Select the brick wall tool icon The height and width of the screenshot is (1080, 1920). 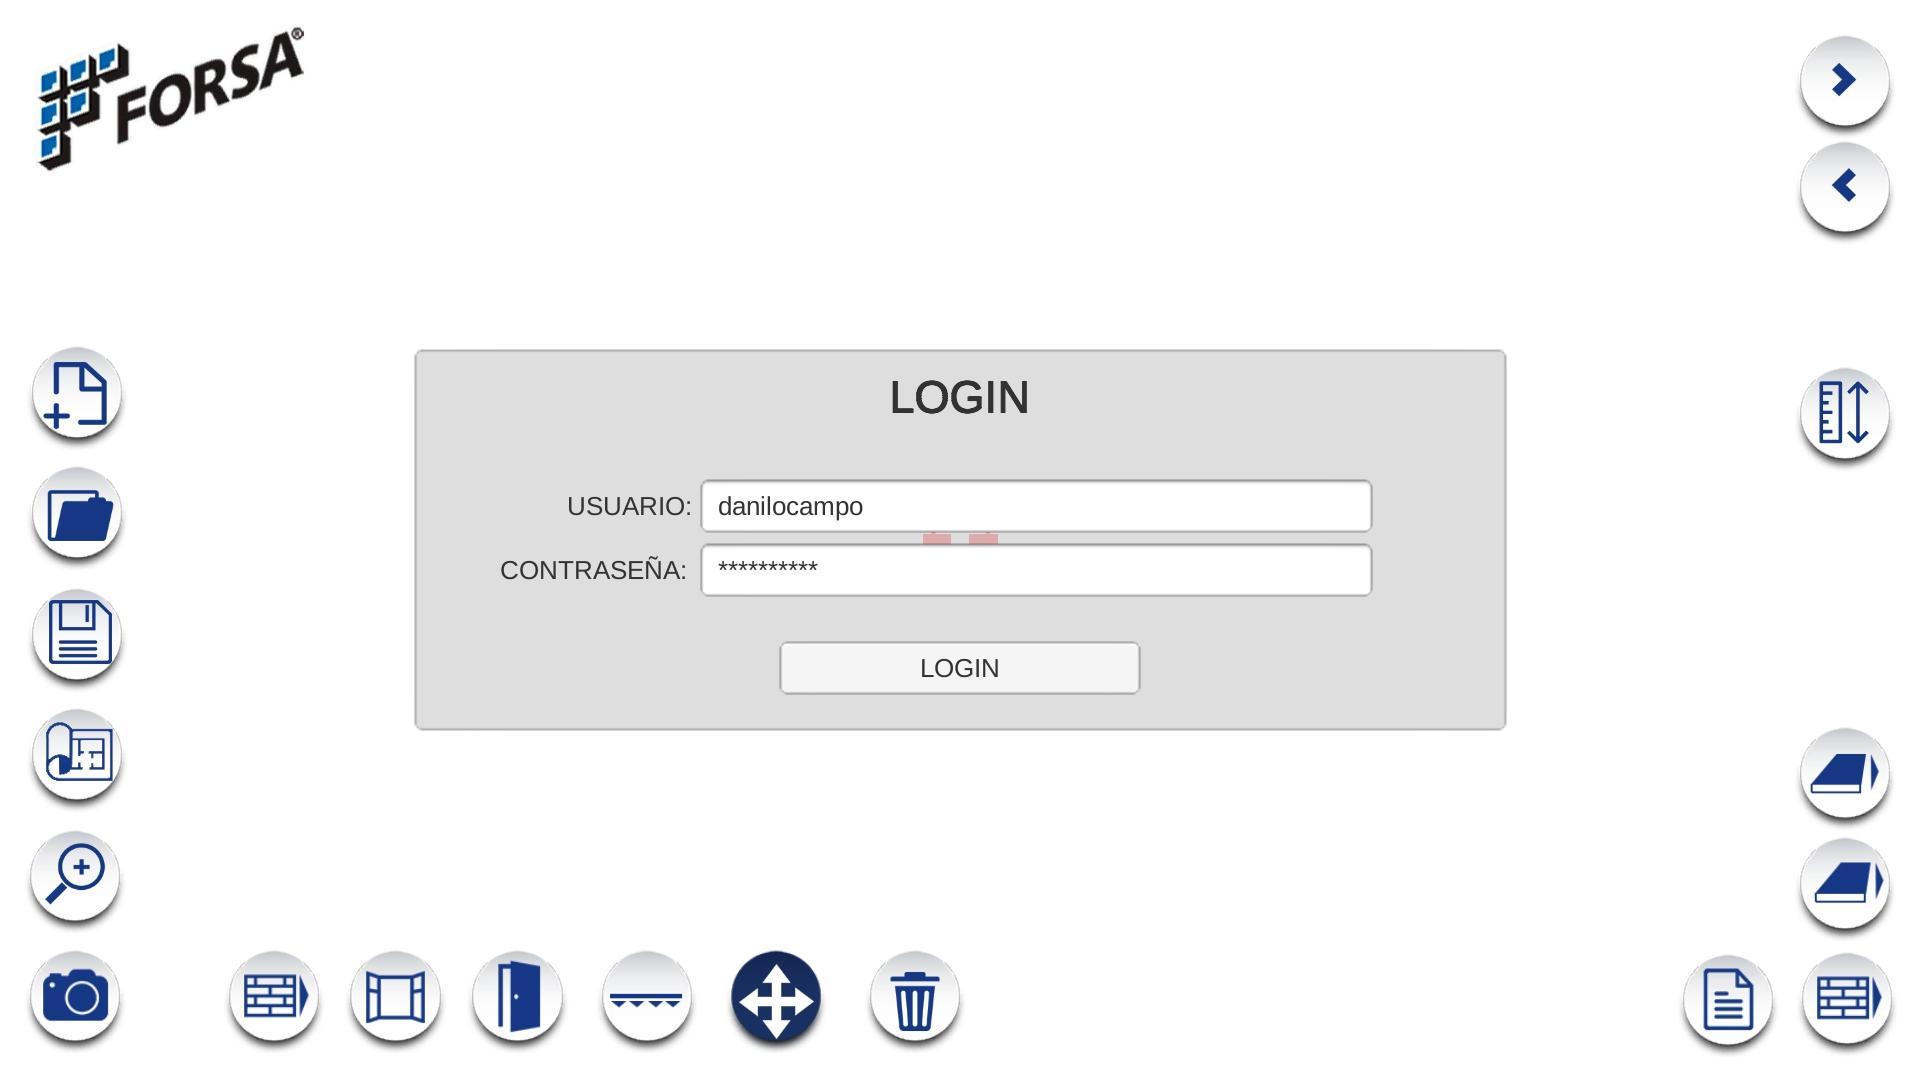coord(274,996)
